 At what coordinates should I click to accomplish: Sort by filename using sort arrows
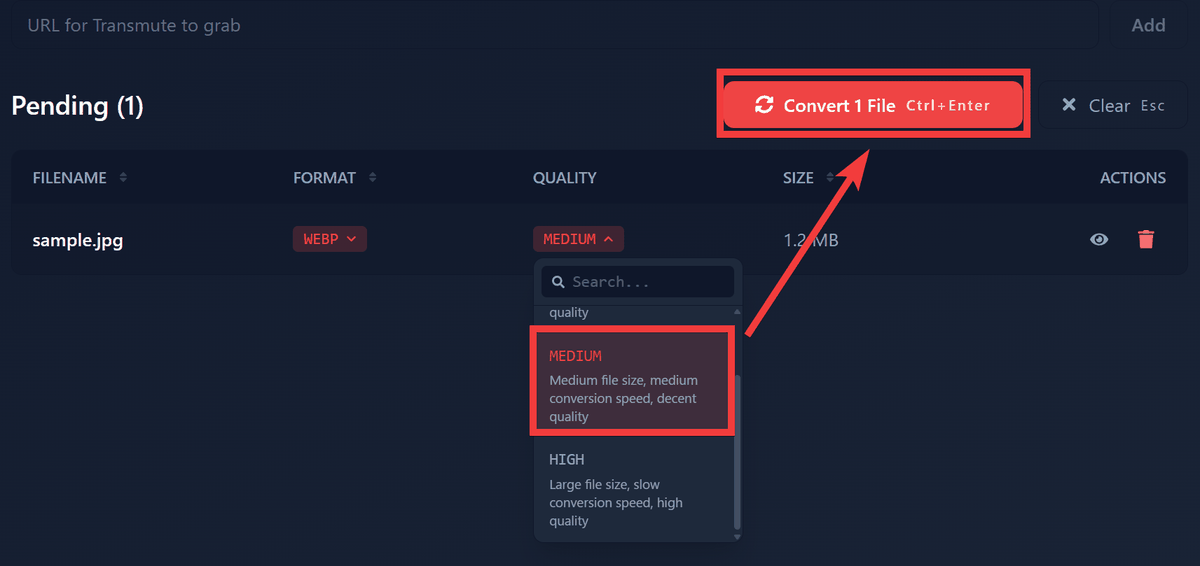(123, 178)
